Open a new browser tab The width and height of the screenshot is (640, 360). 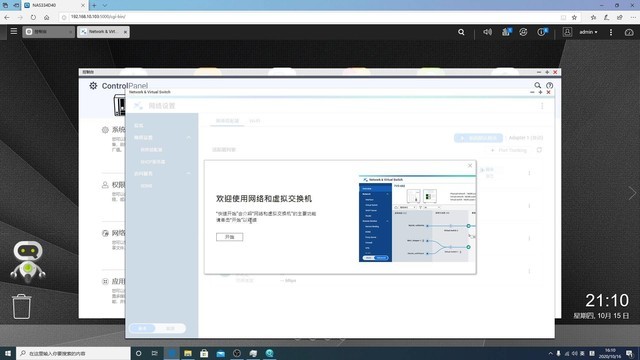(x=94, y=5)
